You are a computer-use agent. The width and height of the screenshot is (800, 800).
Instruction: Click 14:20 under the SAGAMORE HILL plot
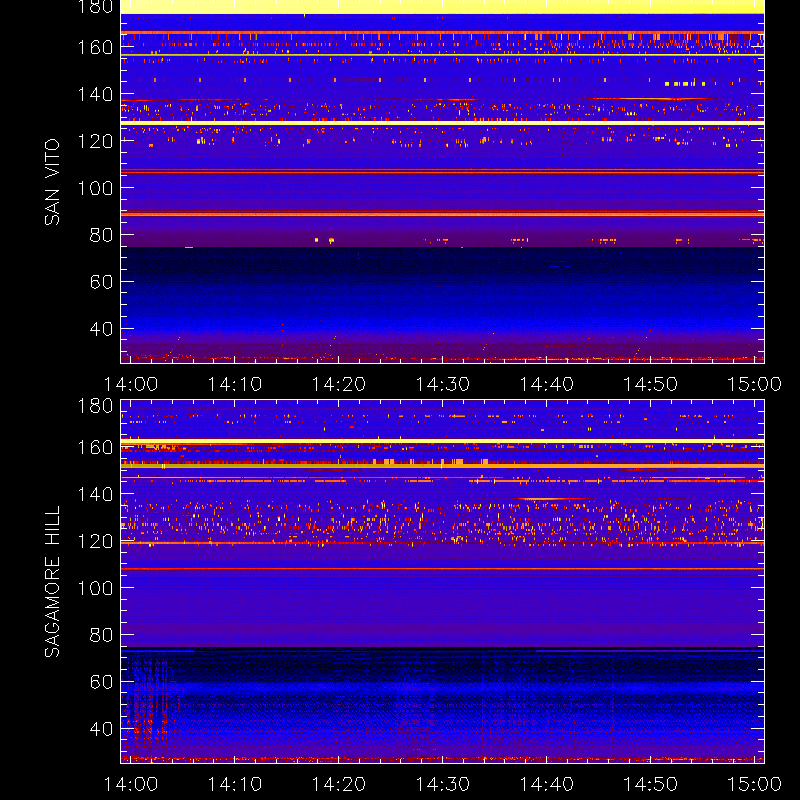click(x=339, y=784)
